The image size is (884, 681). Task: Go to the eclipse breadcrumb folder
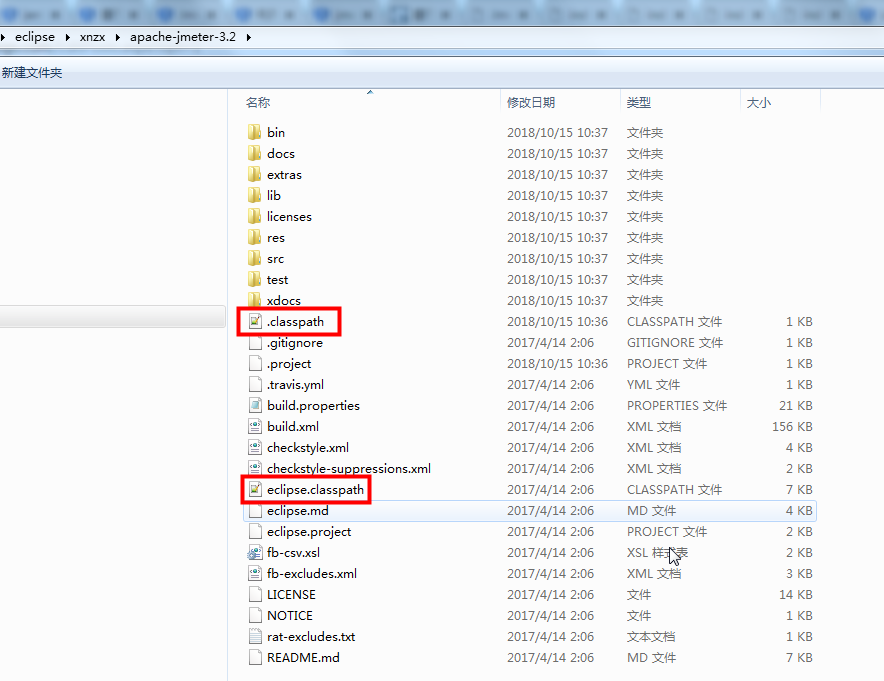pyautogui.click(x=35, y=37)
